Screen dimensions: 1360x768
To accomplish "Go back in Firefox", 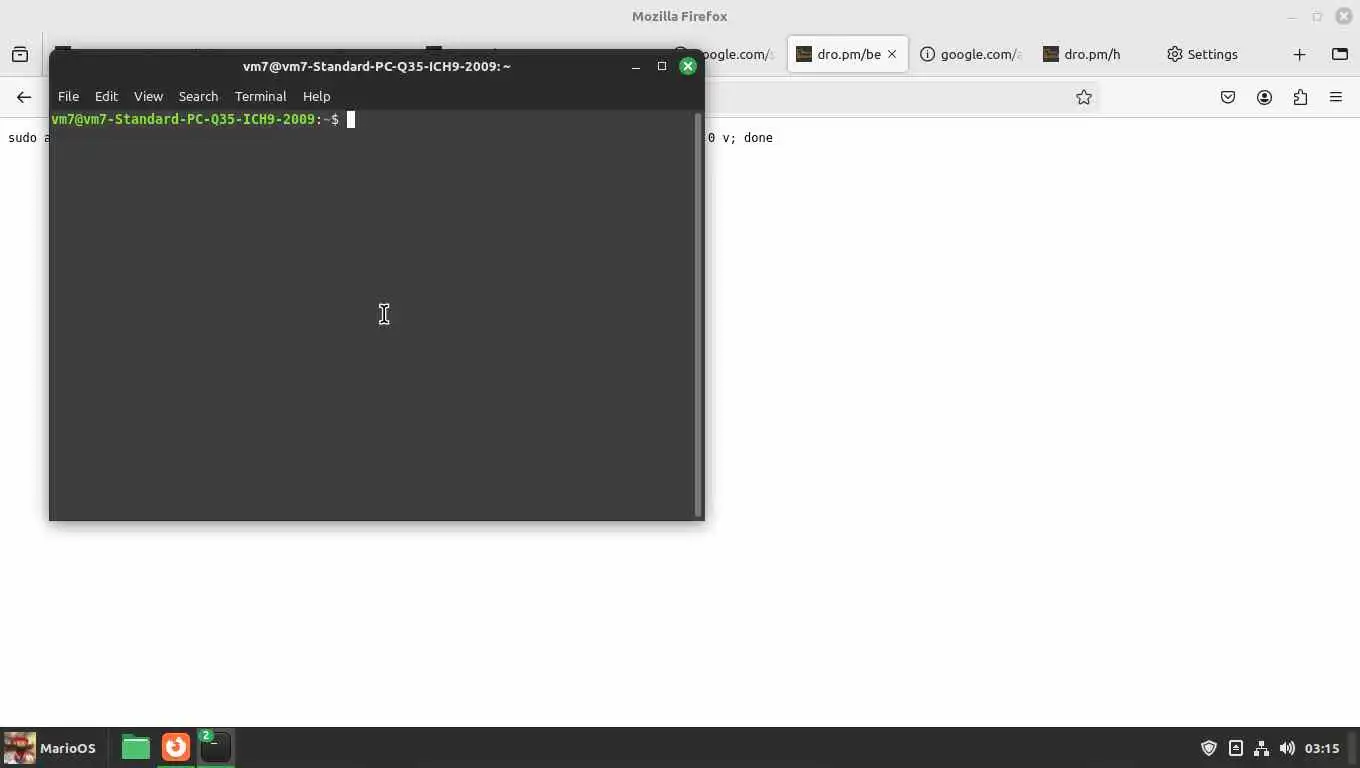I will [24, 97].
